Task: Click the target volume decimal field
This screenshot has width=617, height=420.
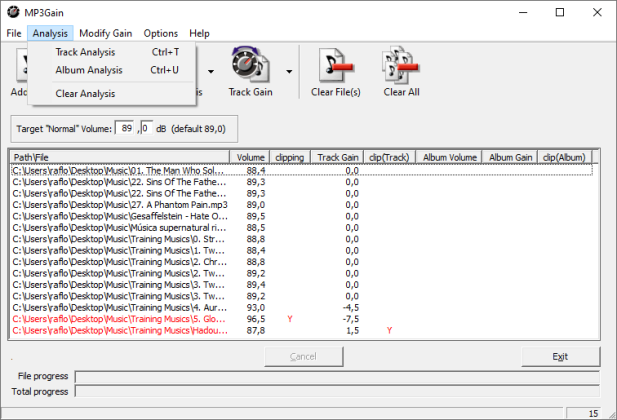Action: (x=146, y=128)
